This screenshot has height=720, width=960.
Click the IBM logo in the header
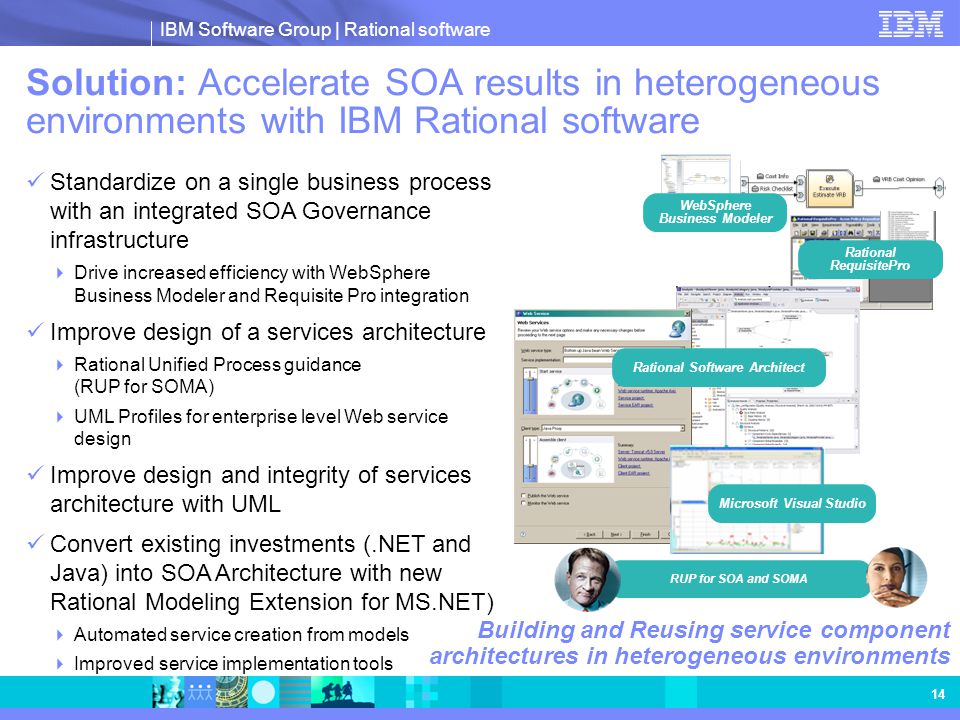coord(910,24)
